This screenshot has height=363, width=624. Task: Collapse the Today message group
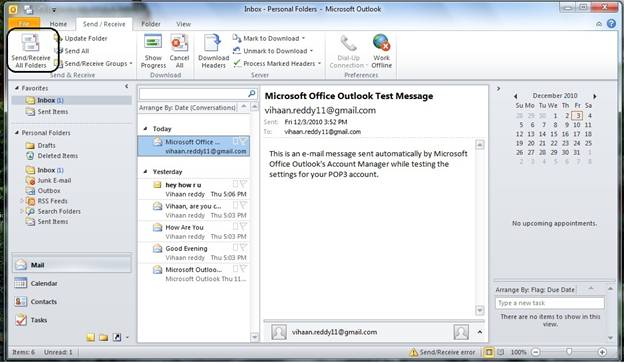pyautogui.click(x=145, y=129)
